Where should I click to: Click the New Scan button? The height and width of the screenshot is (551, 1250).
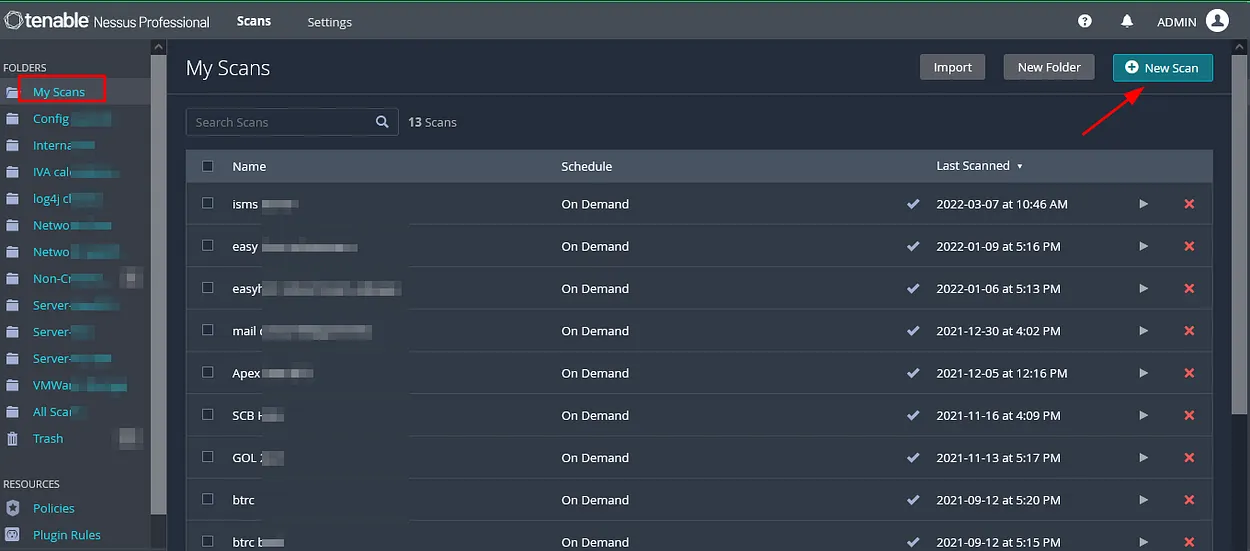tap(1163, 67)
